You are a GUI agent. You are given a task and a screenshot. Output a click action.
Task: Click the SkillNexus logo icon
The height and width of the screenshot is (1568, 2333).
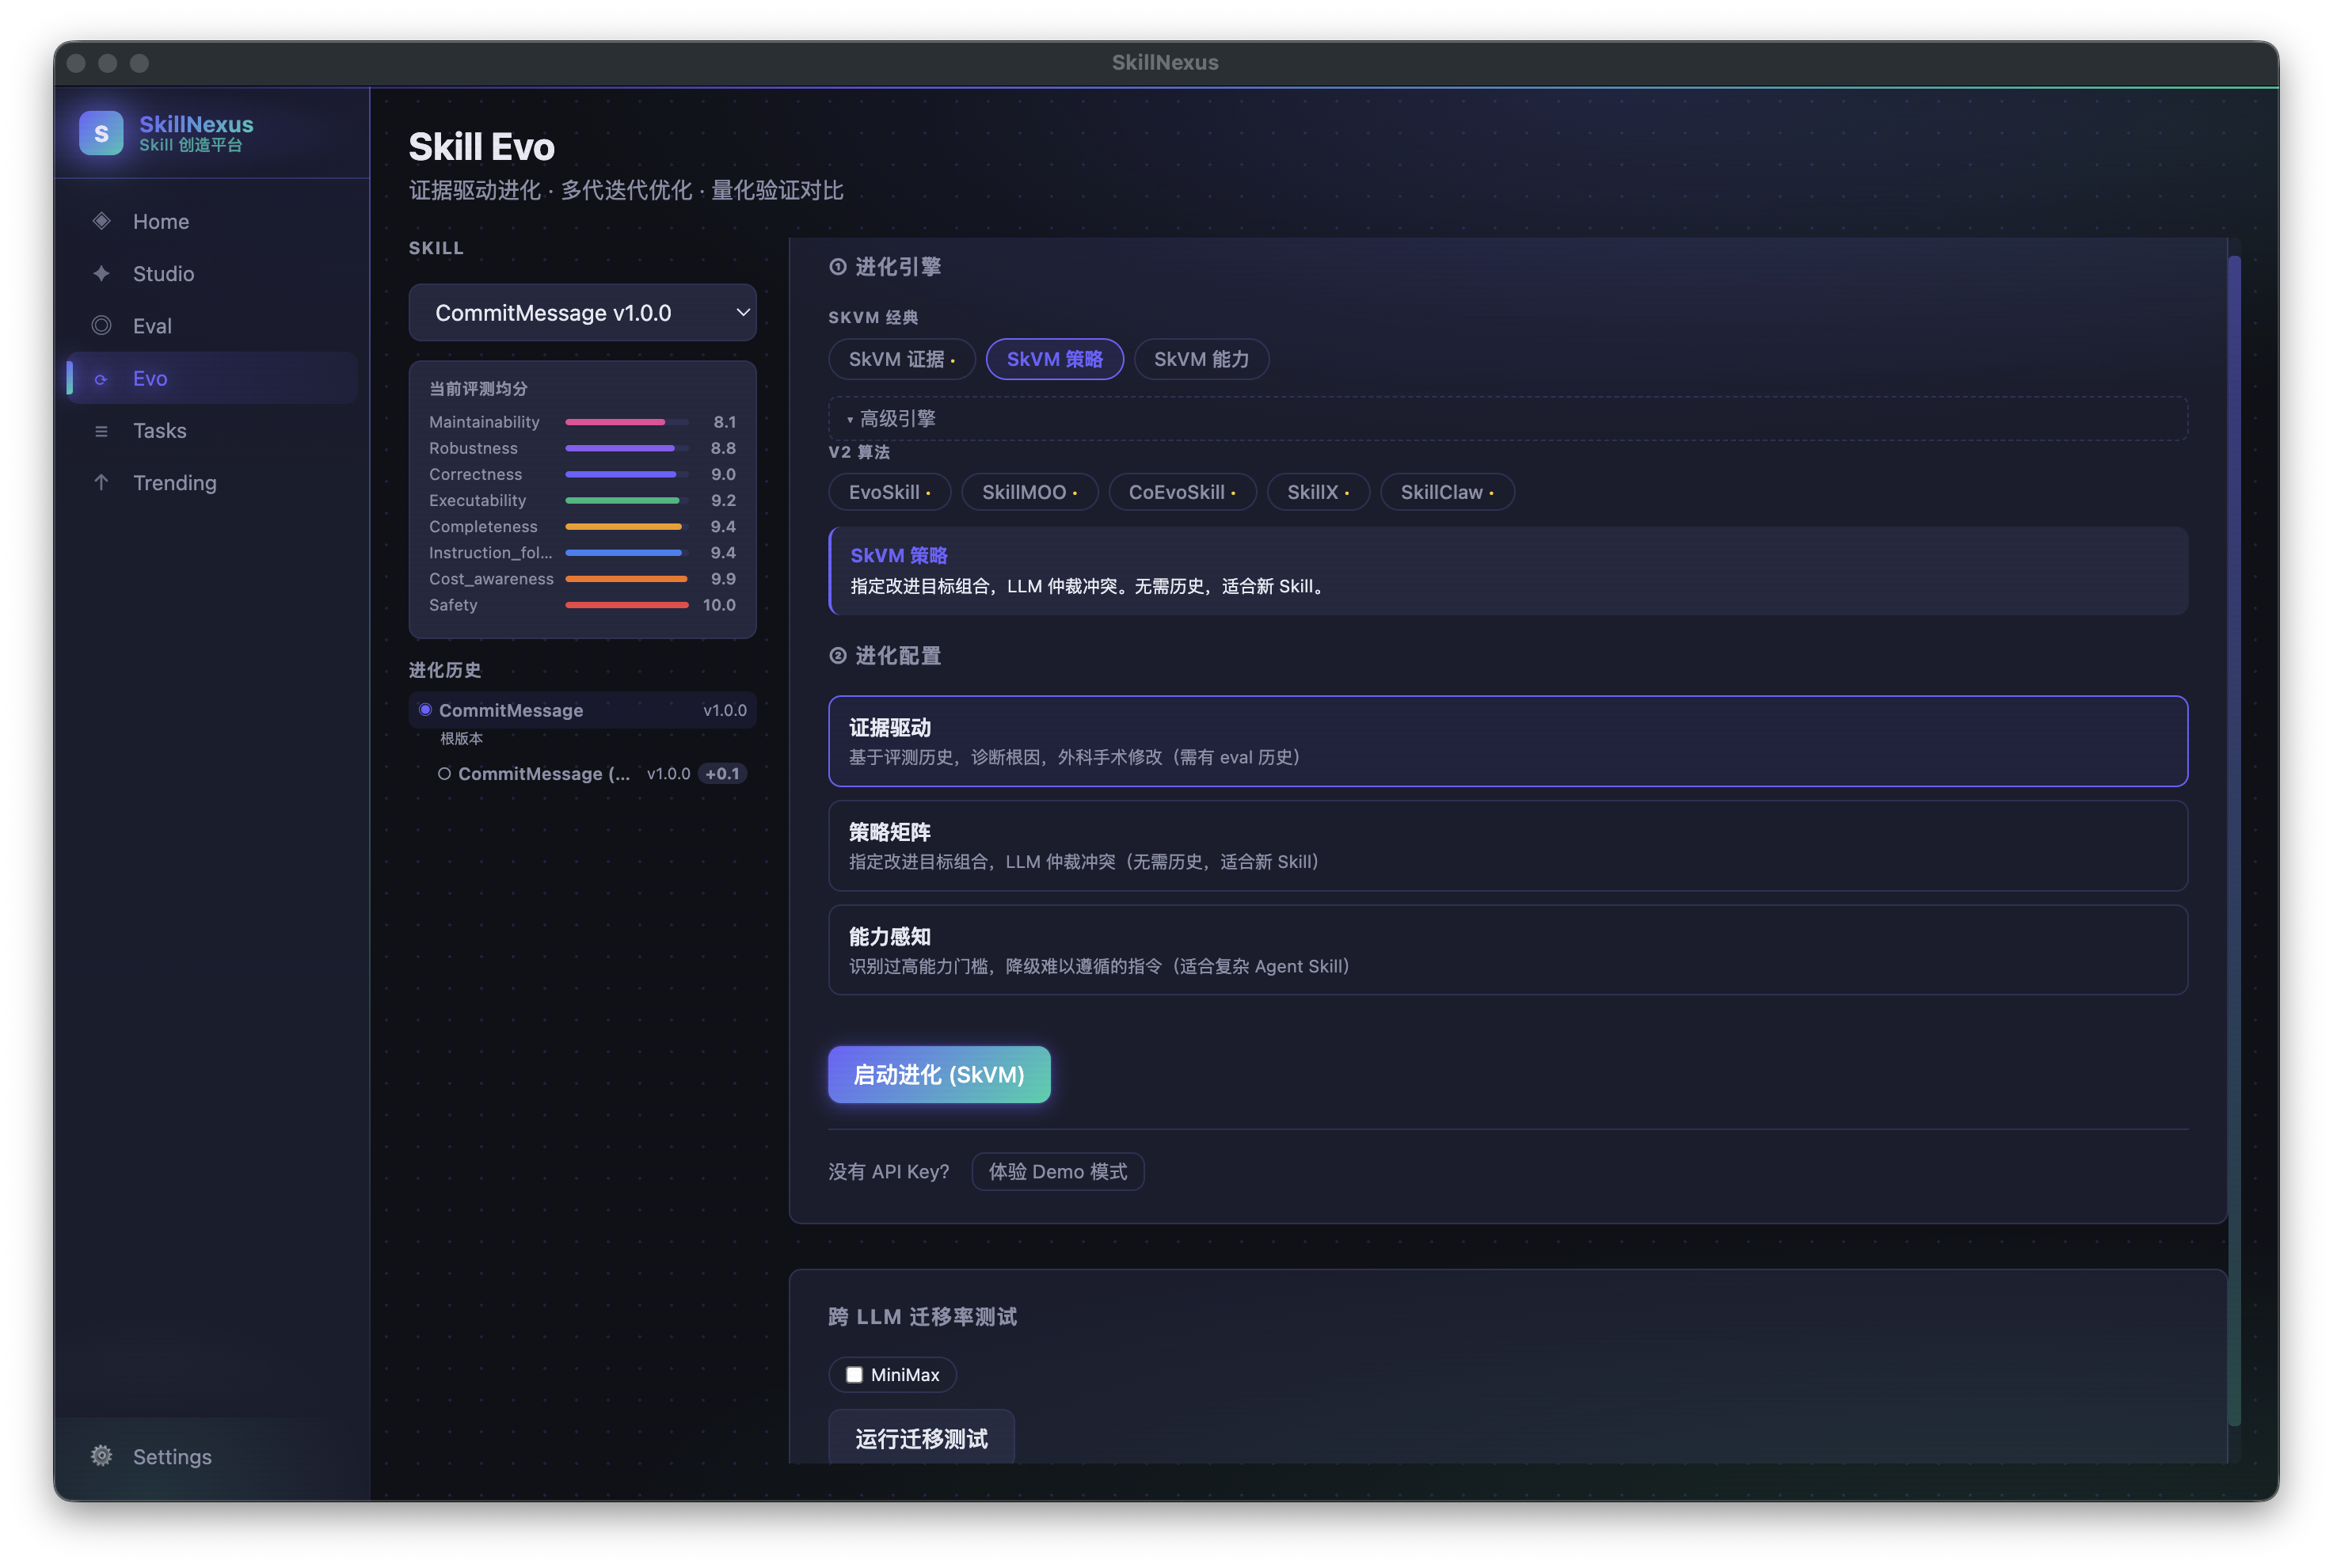tap(101, 133)
